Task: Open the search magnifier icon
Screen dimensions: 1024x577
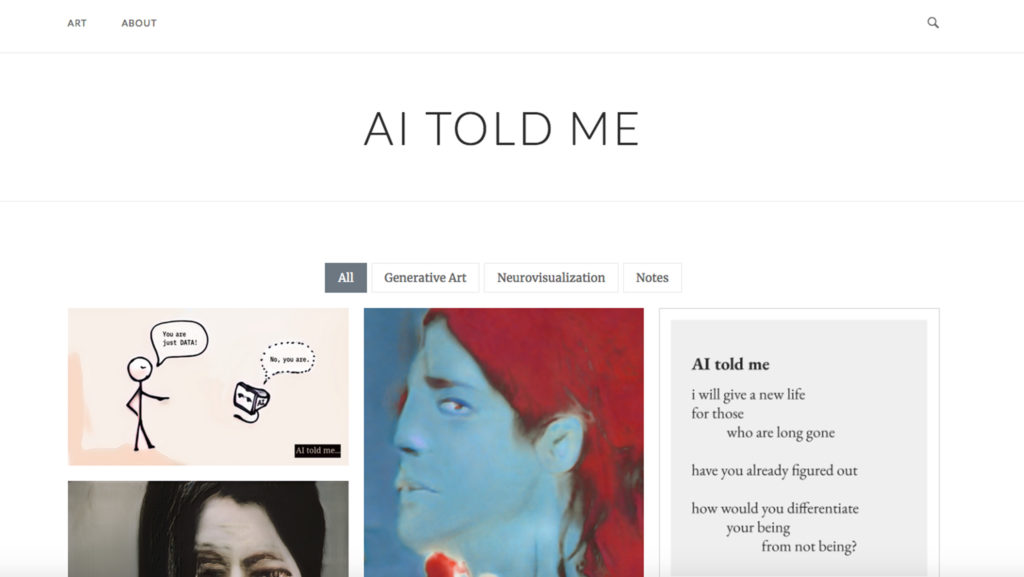Action: (x=933, y=23)
